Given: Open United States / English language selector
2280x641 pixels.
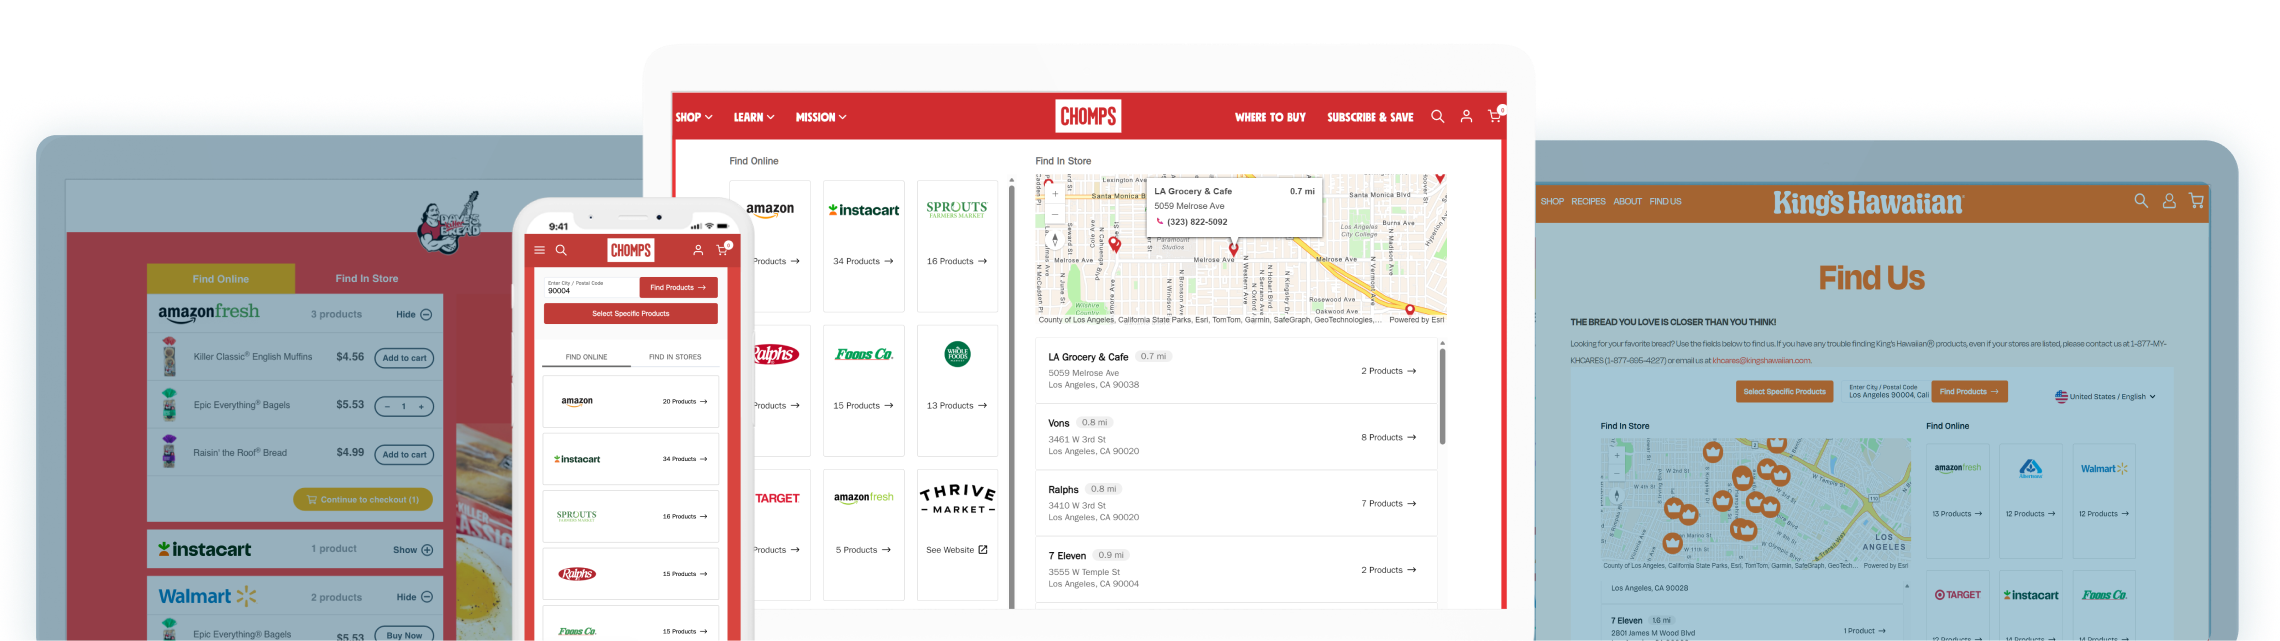Looking at the screenshot, I should pos(2105,397).
